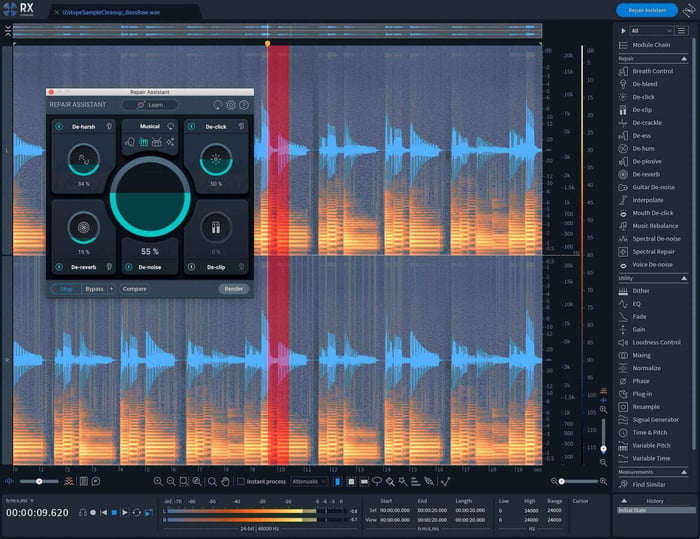This screenshot has width=700, height=539.
Task: Open the Guitar De-noise module
Action: (x=647, y=188)
